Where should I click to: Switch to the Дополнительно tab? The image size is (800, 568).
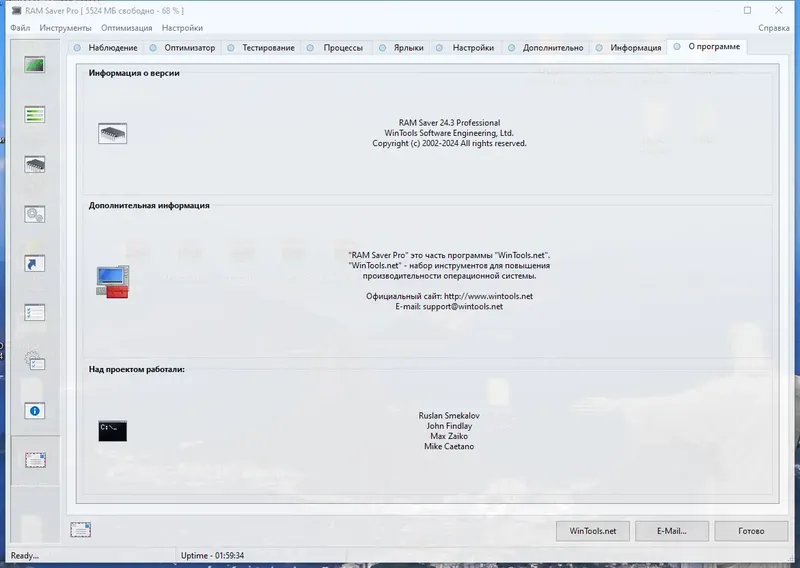(x=546, y=47)
